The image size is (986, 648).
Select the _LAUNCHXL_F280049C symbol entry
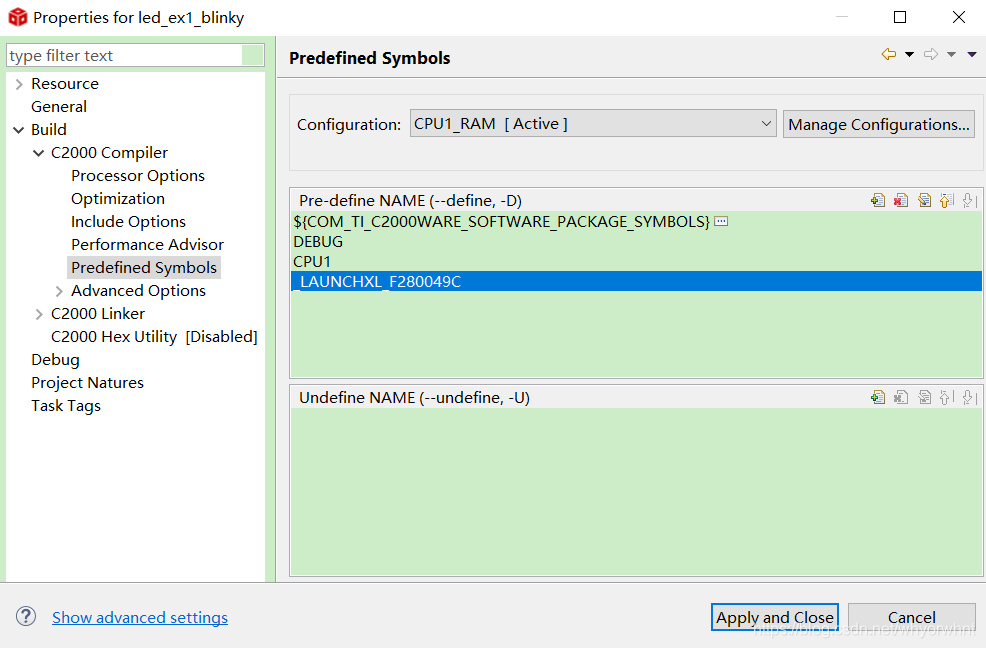[636, 281]
